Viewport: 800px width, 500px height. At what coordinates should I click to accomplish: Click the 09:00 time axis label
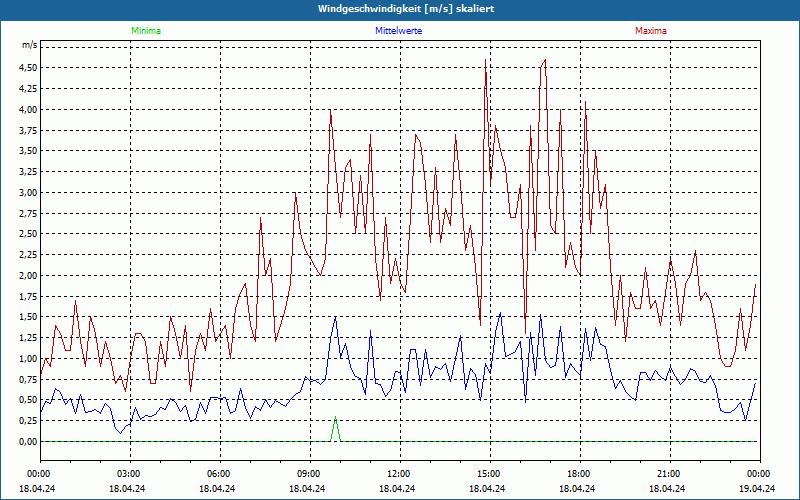[308, 474]
